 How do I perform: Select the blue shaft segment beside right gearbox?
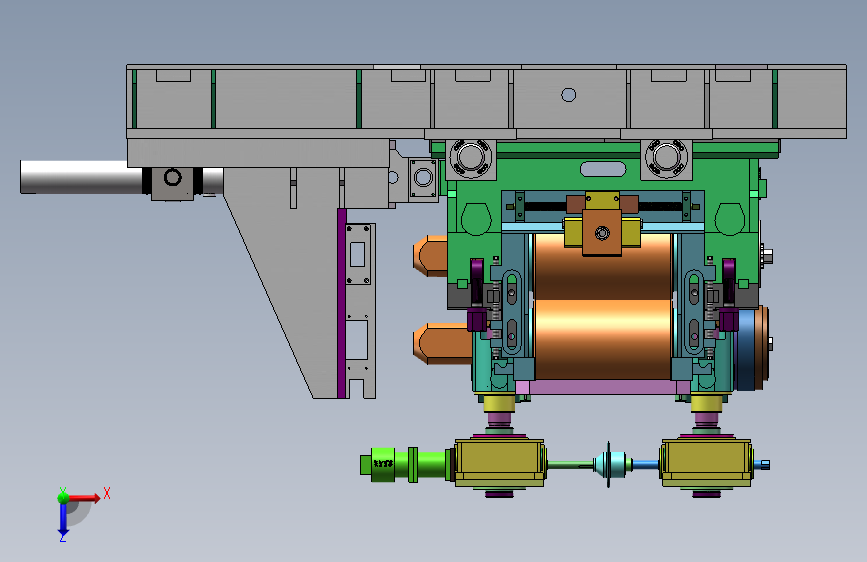point(645,465)
